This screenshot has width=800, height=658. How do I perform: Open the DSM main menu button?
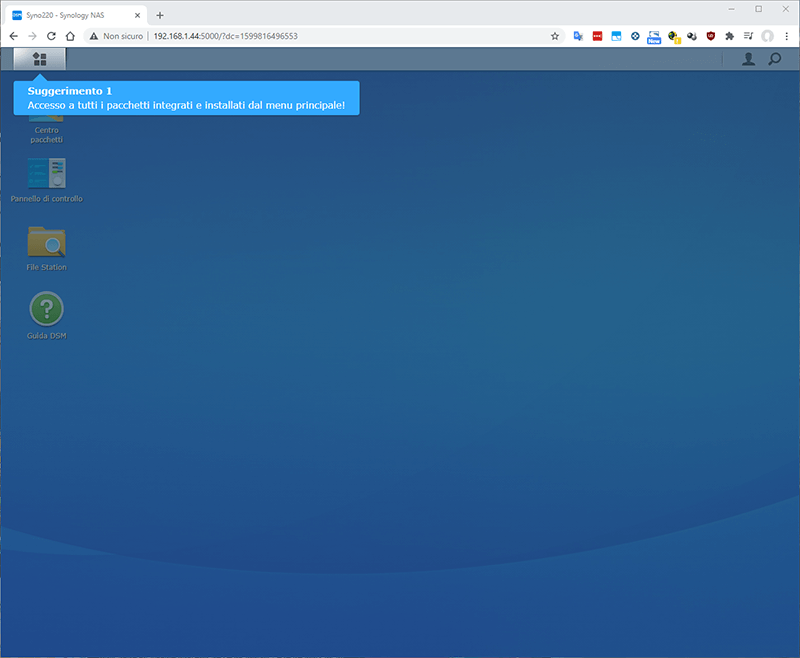(39, 59)
